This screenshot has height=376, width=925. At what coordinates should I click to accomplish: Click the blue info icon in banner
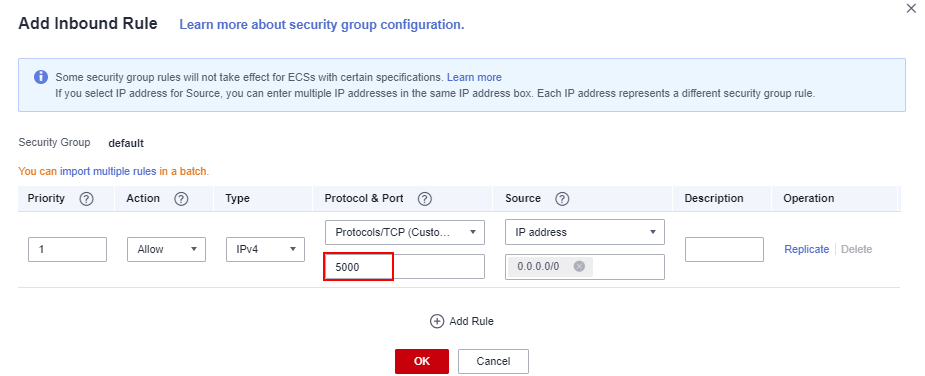point(41,77)
